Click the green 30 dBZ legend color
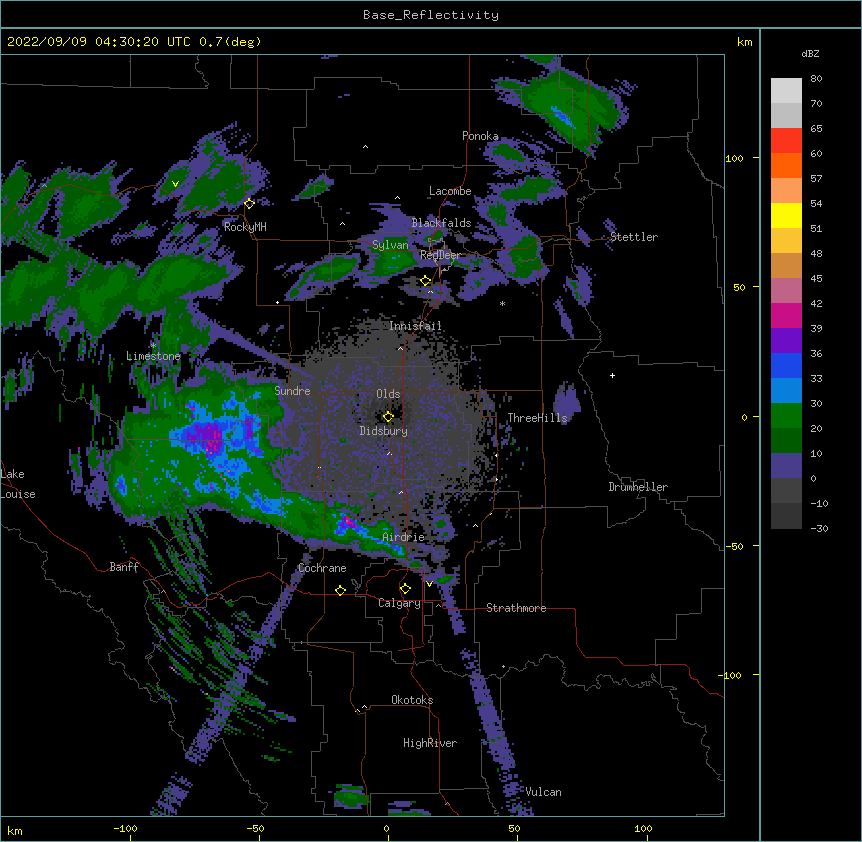862x842 pixels. [x=786, y=416]
